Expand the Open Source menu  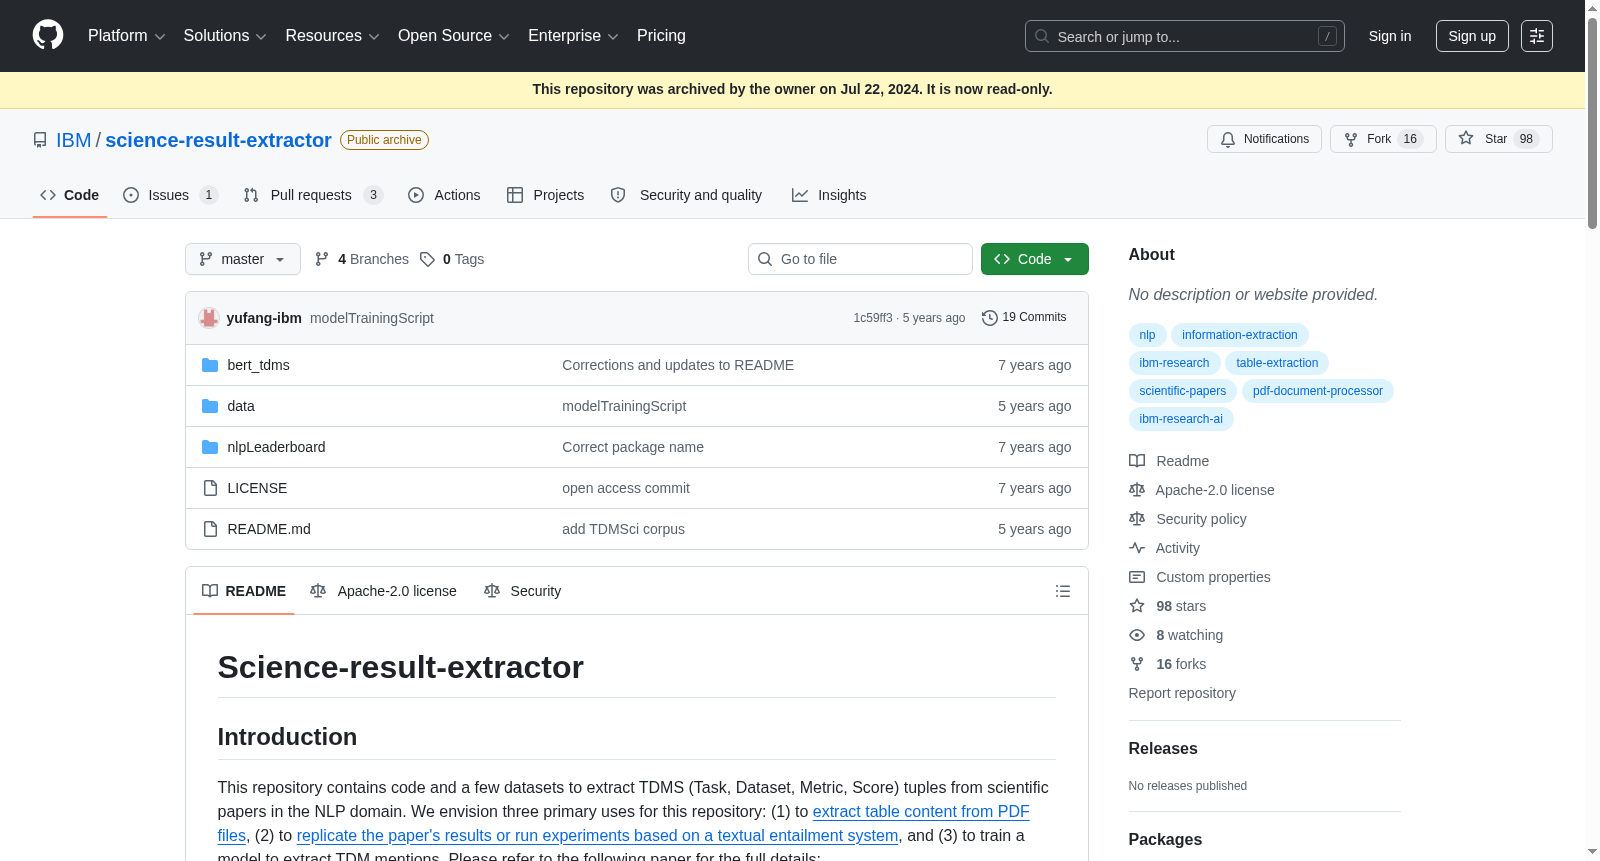[454, 36]
